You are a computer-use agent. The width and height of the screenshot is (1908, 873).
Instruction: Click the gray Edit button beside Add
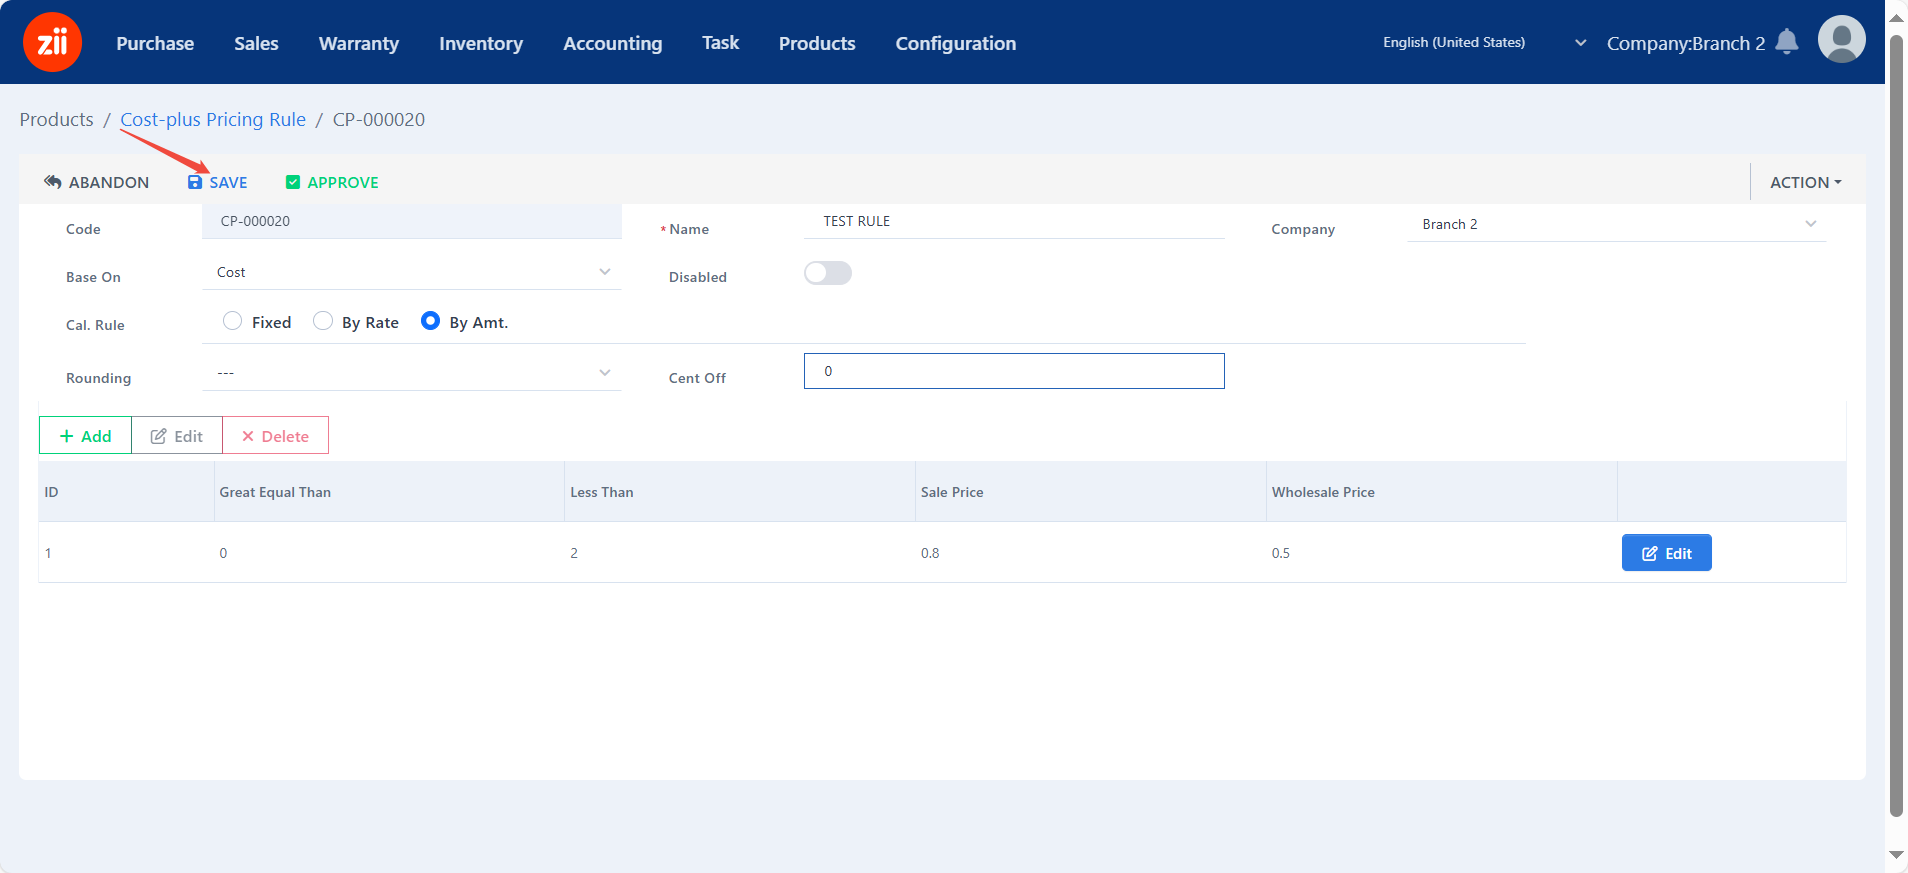[x=177, y=436]
